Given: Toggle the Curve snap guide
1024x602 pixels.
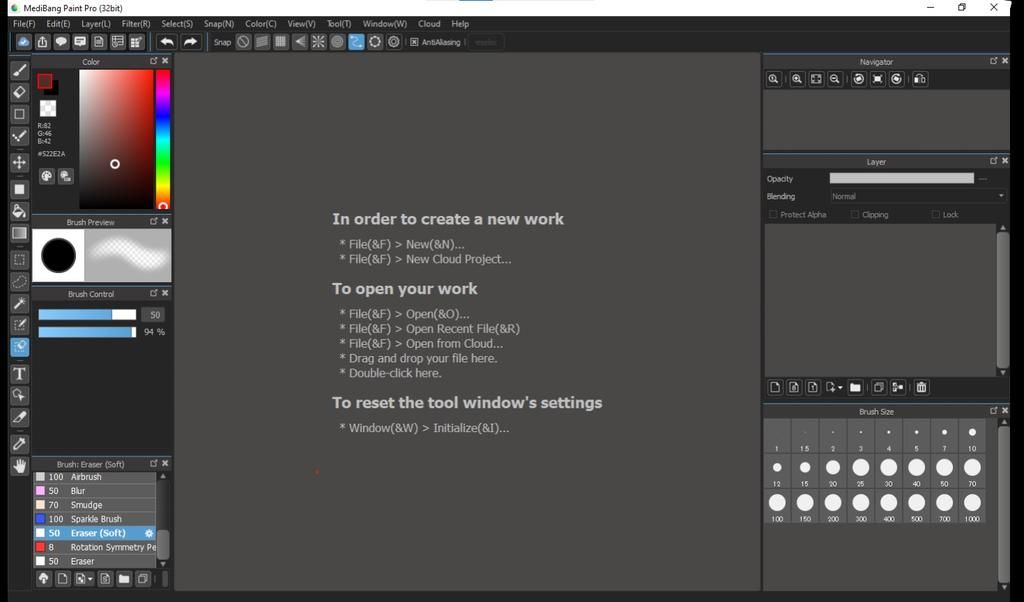Looking at the screenshot, I should click(x=356, y=42).
